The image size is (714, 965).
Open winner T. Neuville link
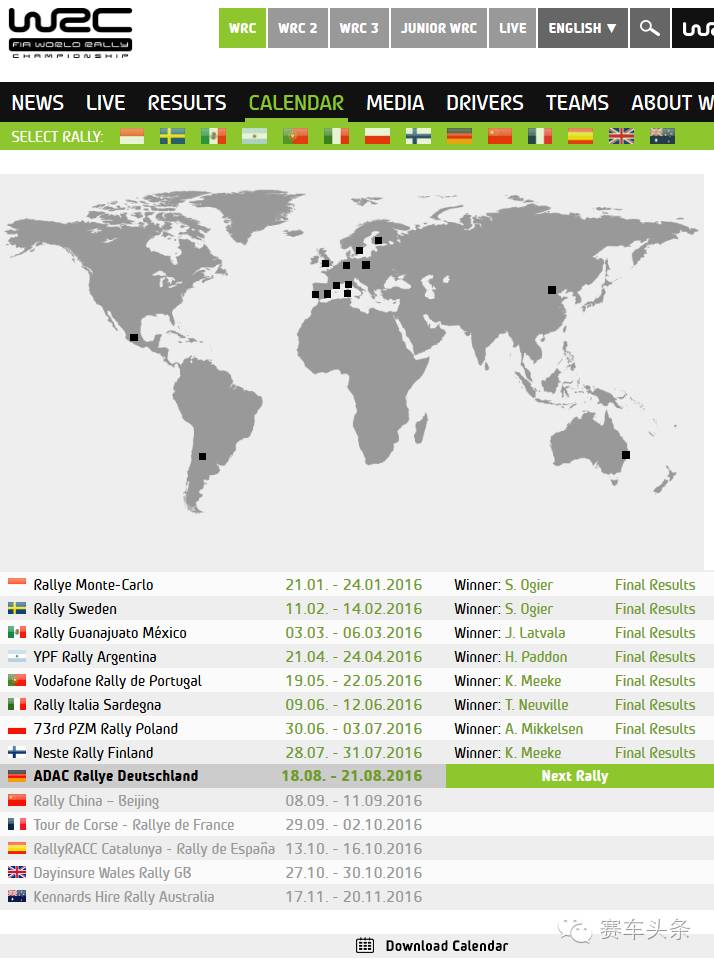[x=537, y=705]
